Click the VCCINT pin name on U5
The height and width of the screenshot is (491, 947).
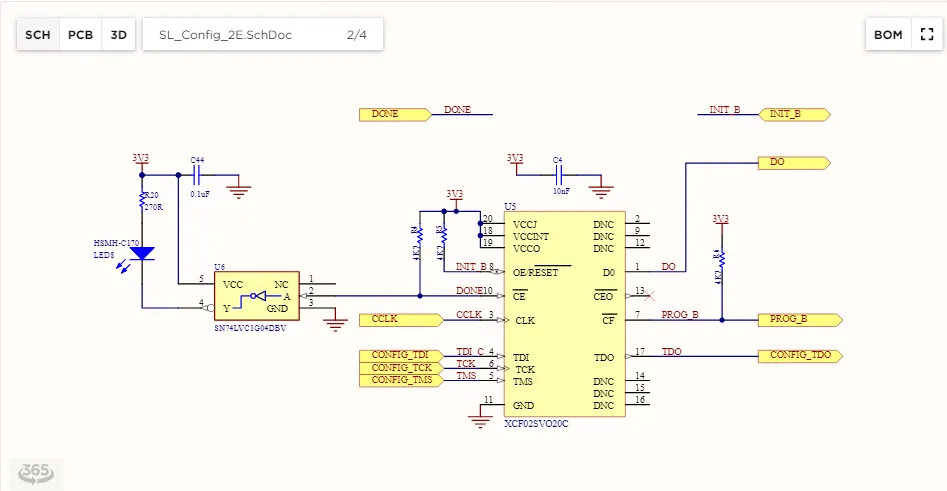click(531, 236)
